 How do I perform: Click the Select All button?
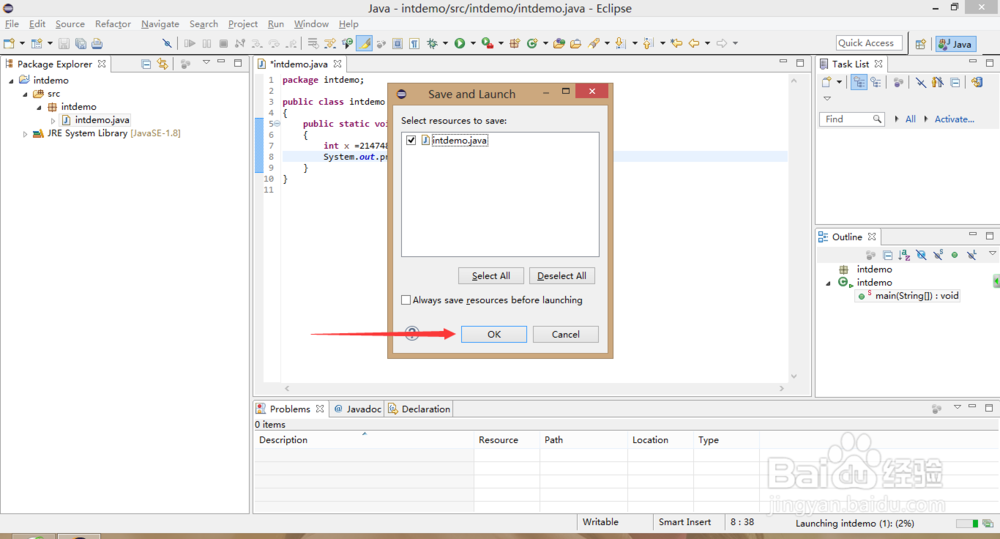(491, 276)
